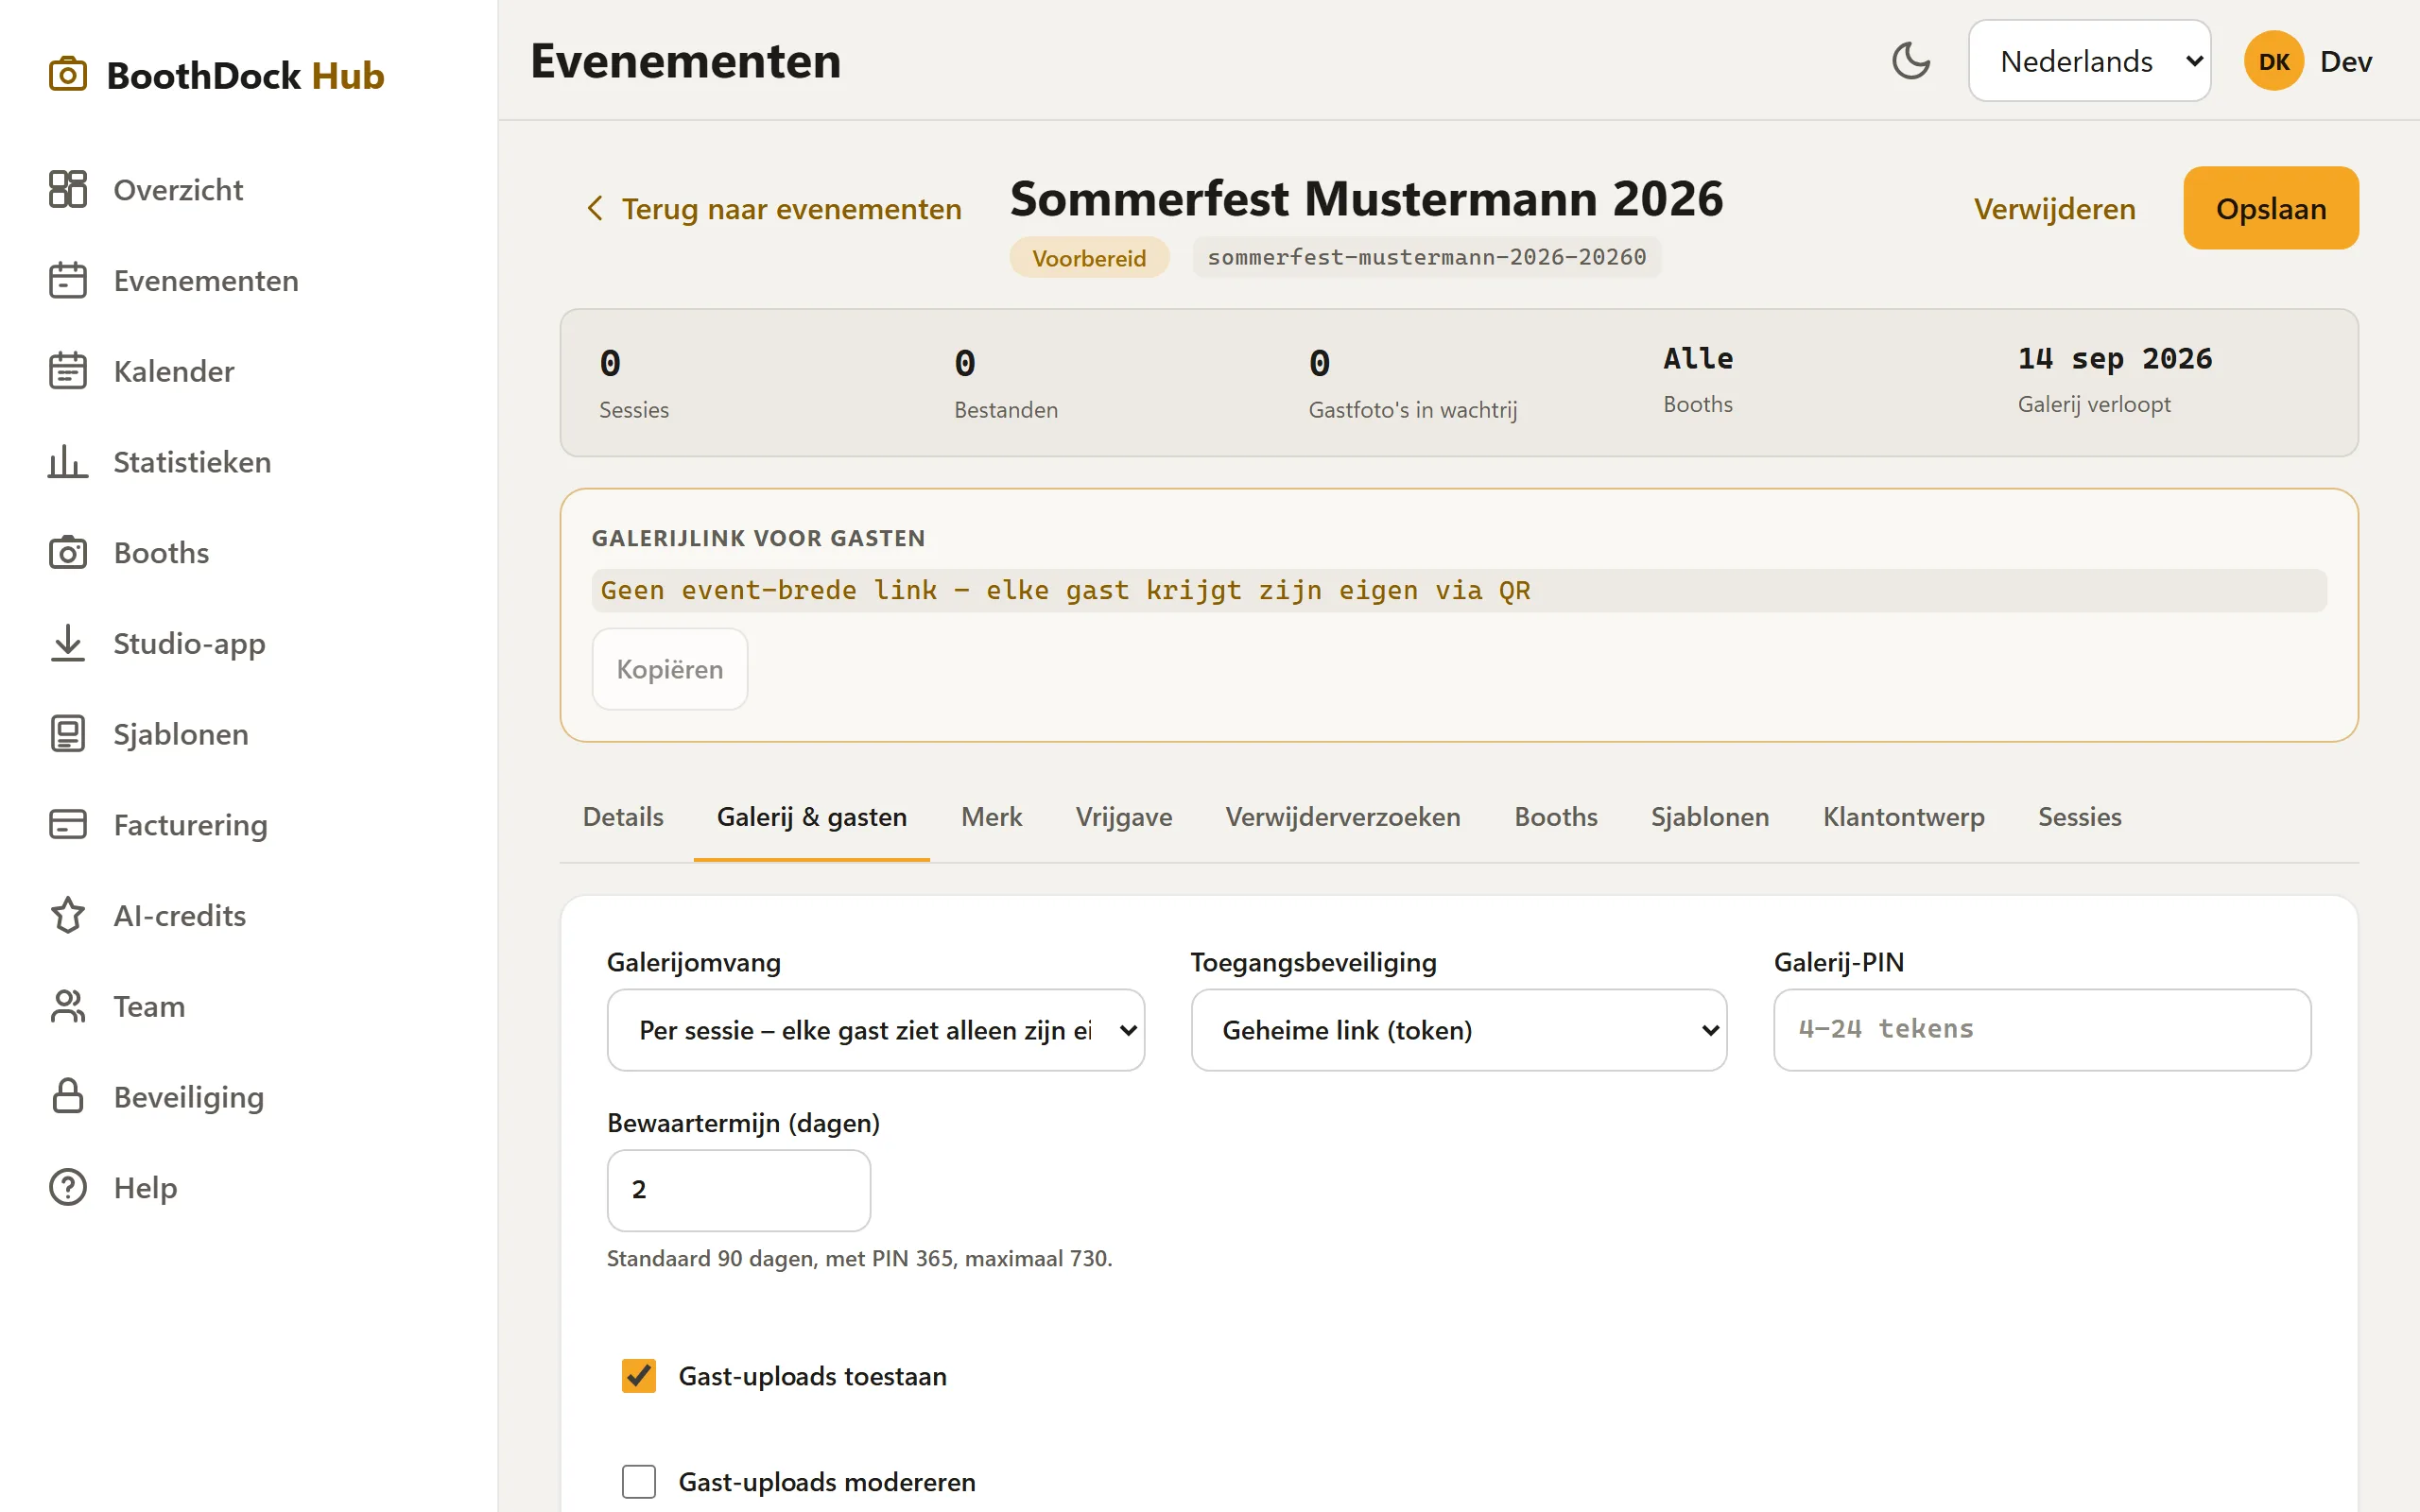Screen dimensions: 2420x1512
Task: Click the Statistieken bar chart icon
Action: [x=68, y=462]
